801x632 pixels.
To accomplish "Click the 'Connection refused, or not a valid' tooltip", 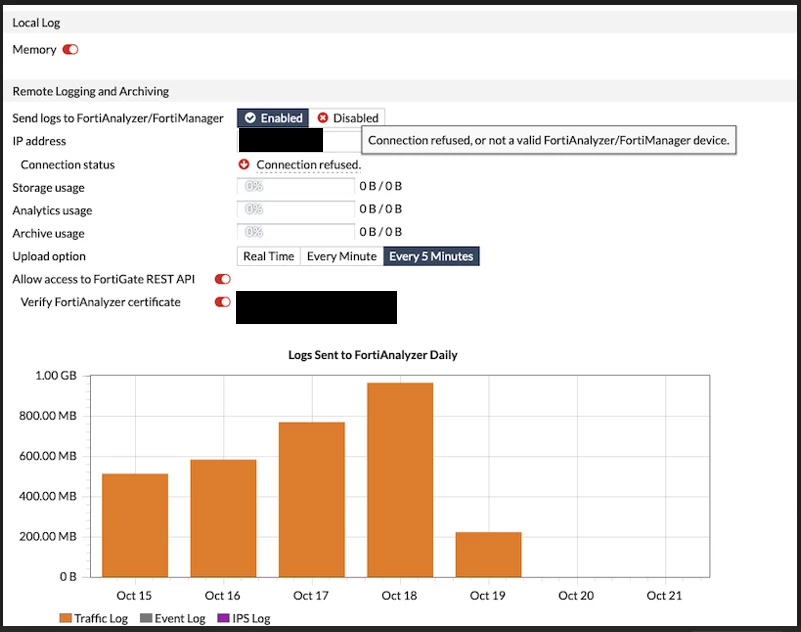I will (x=549, y=140).
